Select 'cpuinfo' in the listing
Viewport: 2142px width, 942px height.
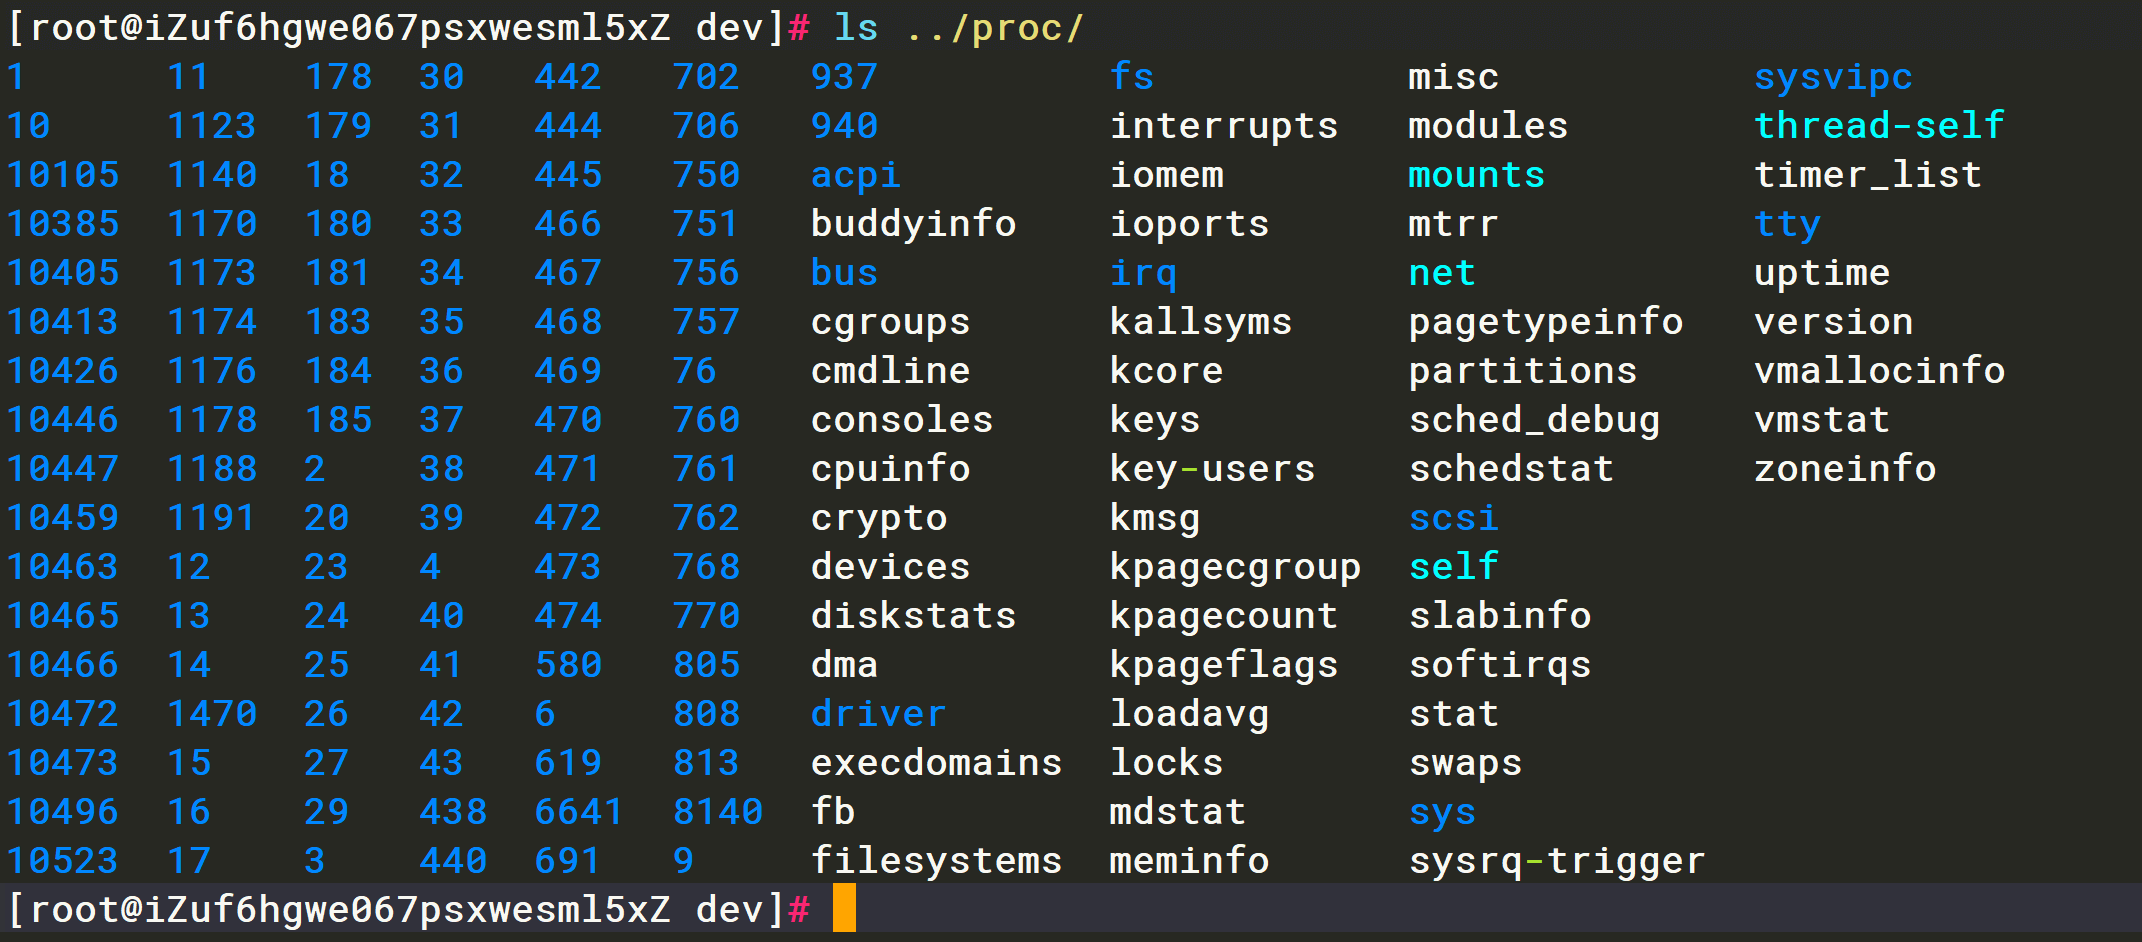(x=890, y=469)
